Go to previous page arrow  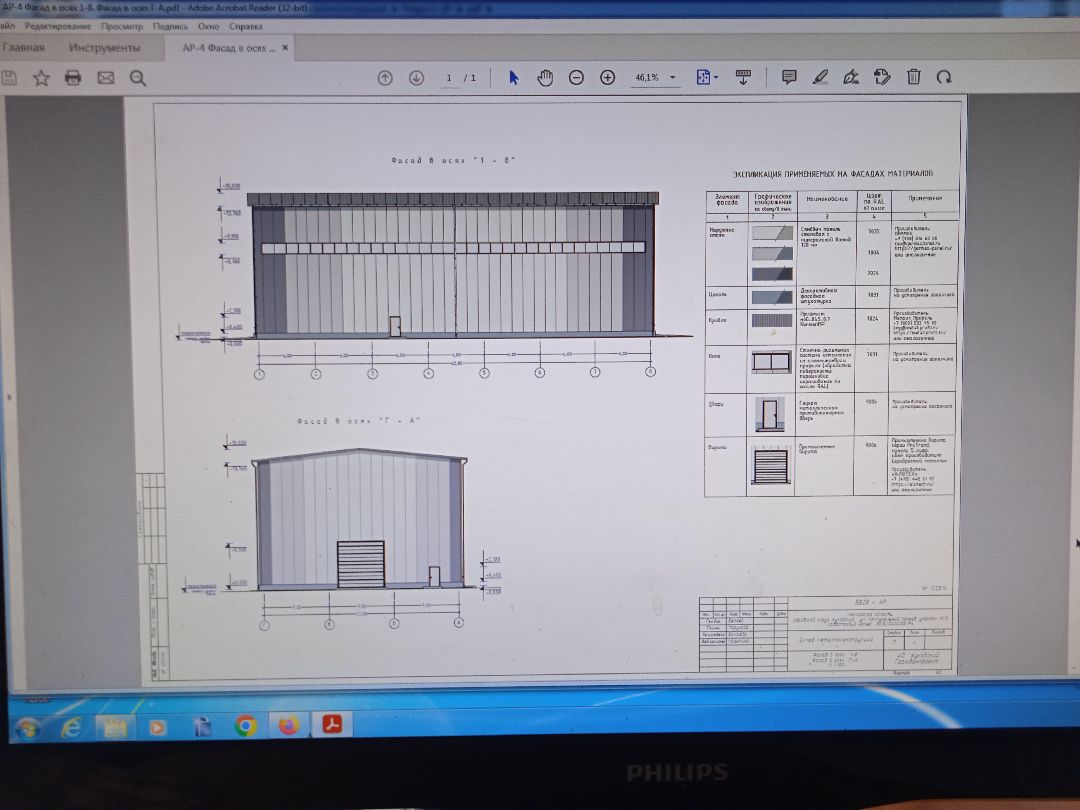385,78
